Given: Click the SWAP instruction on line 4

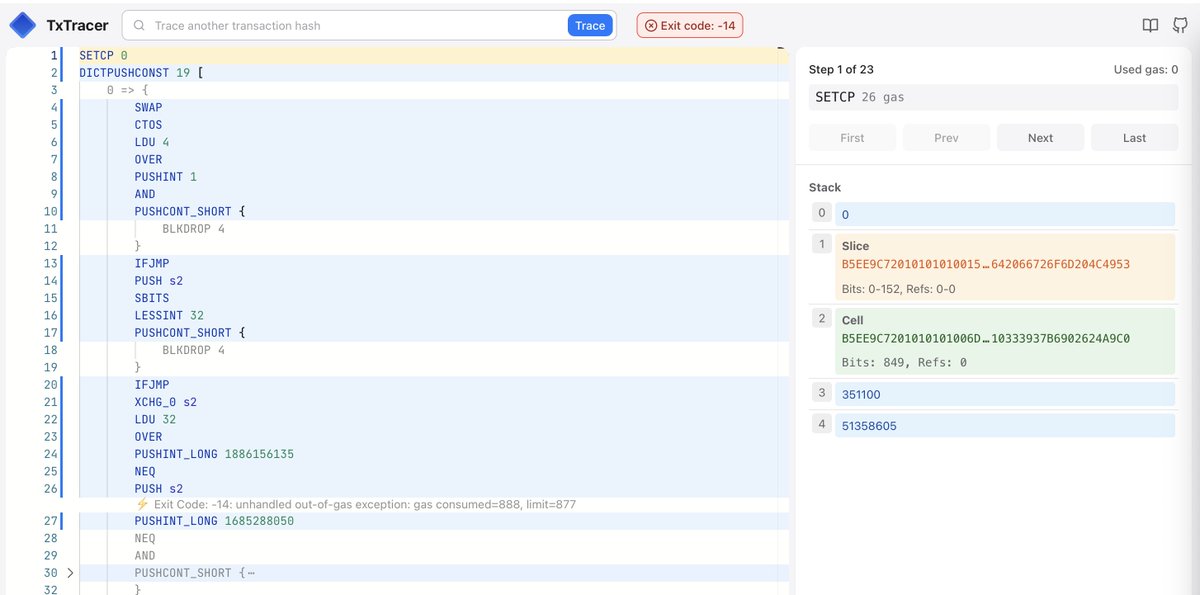Looking at the screenshot, I should click(148, 107).
